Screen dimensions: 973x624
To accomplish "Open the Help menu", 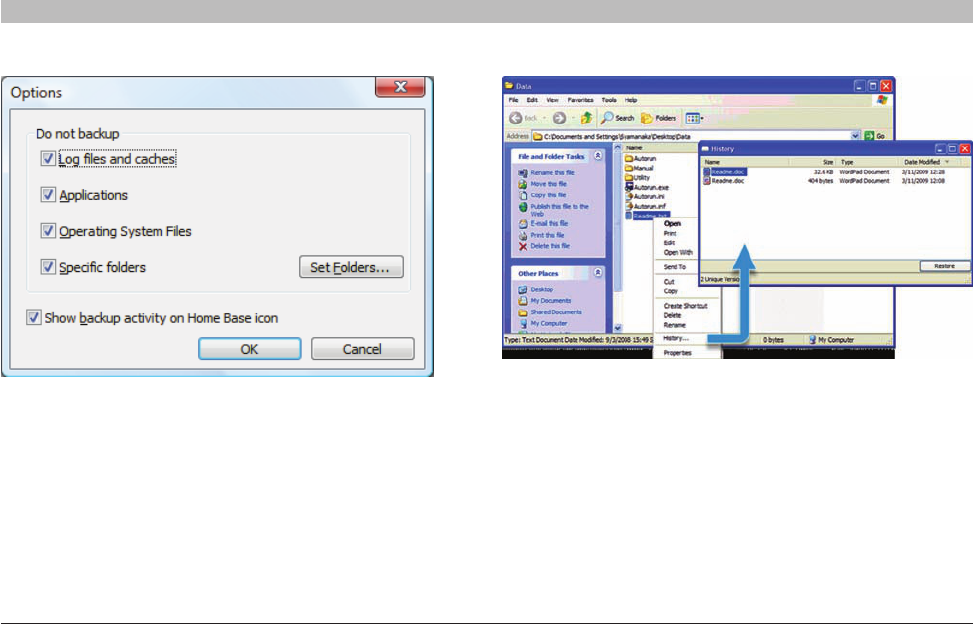I will pyautogui.click(x=631, y=100).
